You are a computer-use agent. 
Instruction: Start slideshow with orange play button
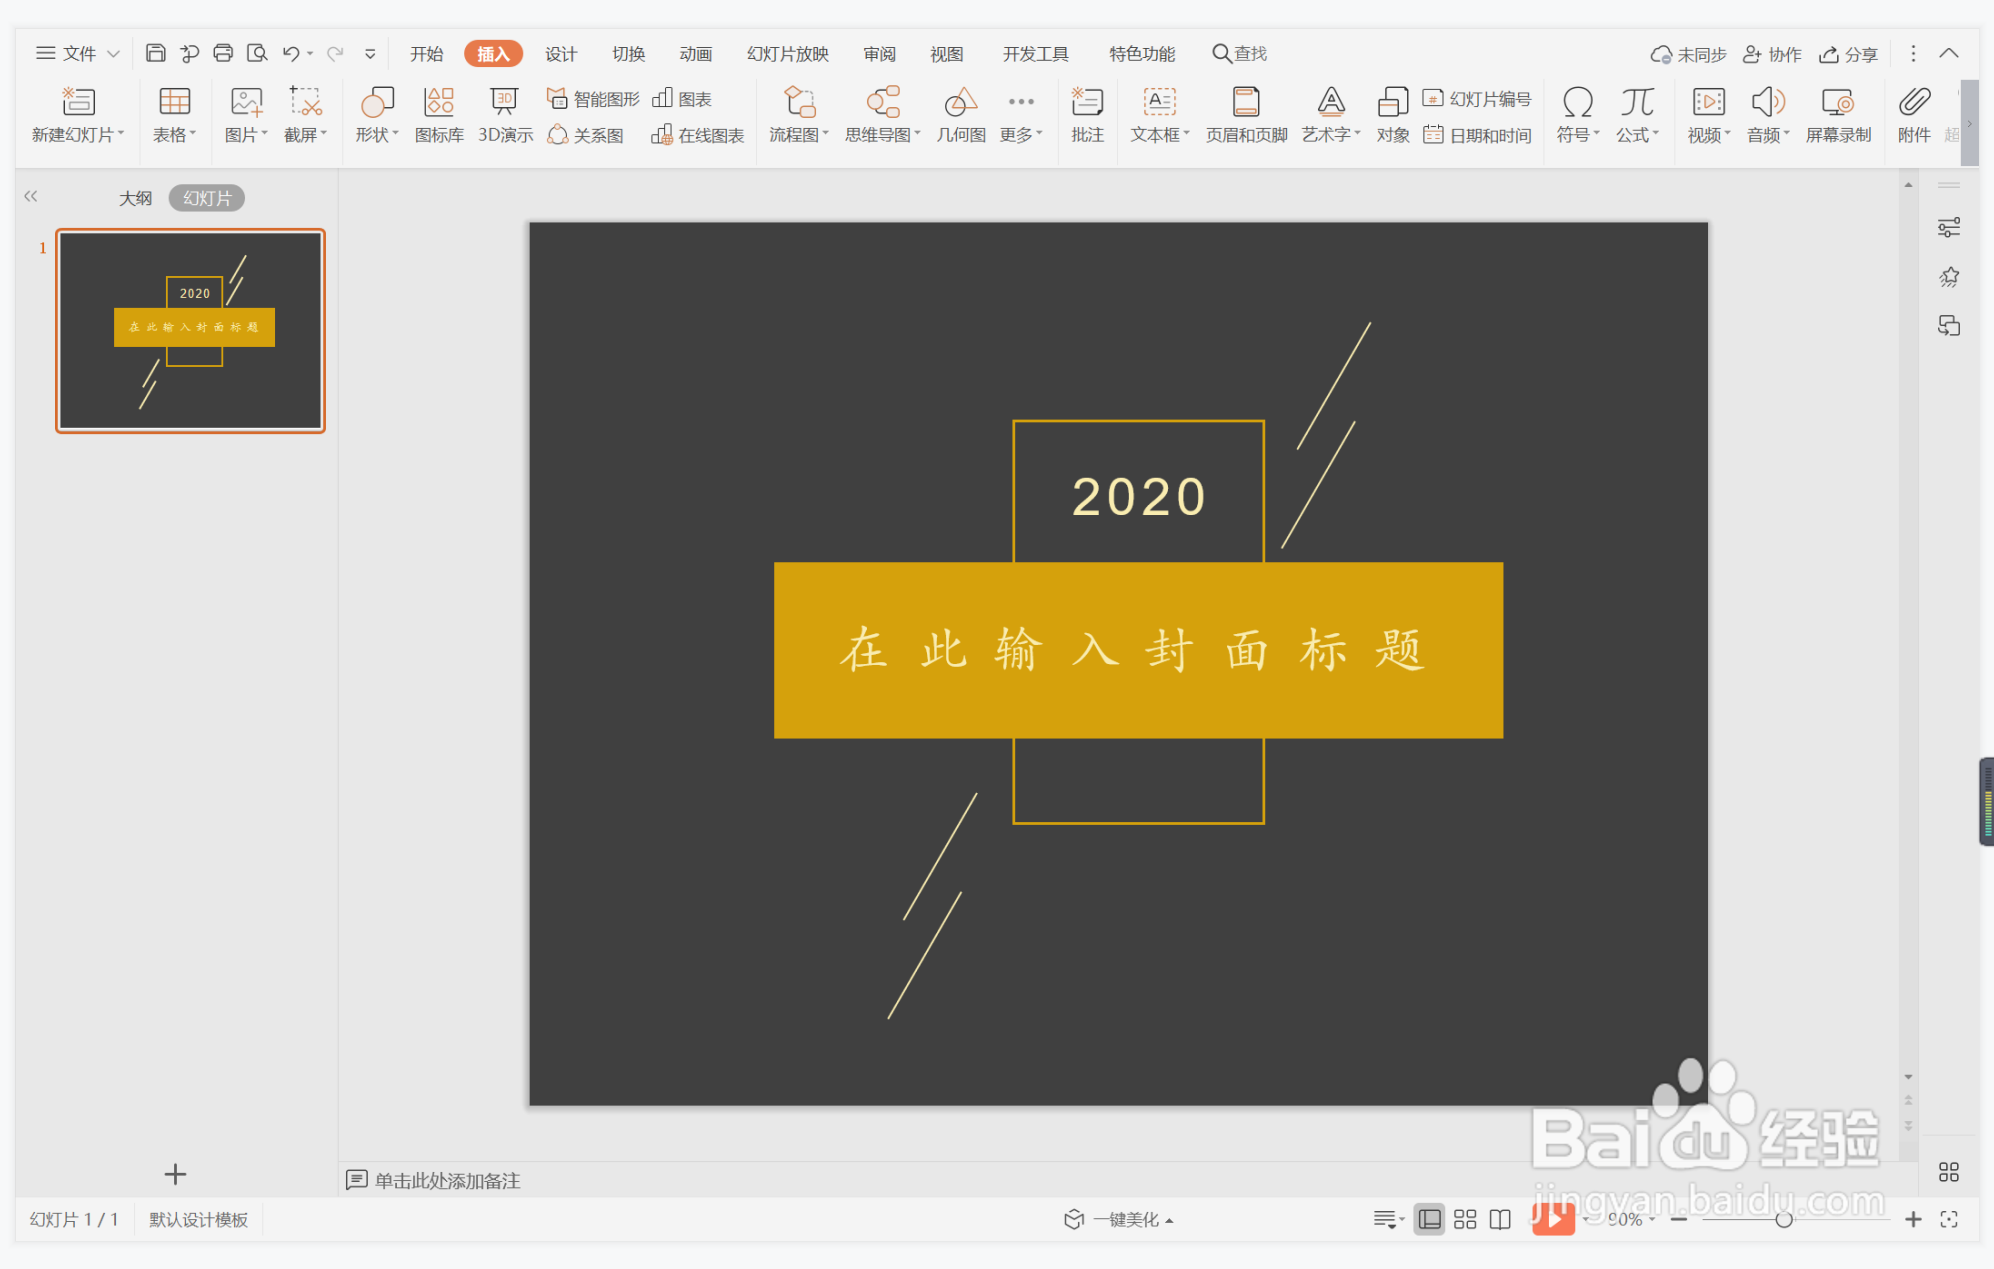click(x=1553, y=1219)
